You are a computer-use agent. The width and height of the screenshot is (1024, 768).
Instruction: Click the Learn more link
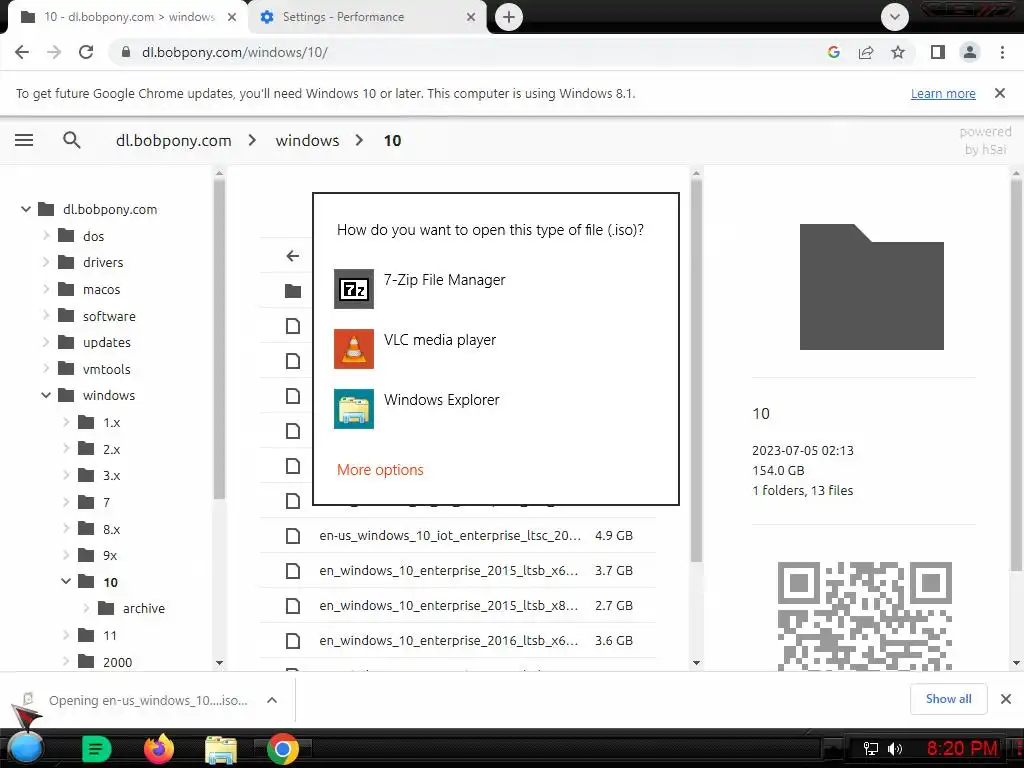click(943, 93)
